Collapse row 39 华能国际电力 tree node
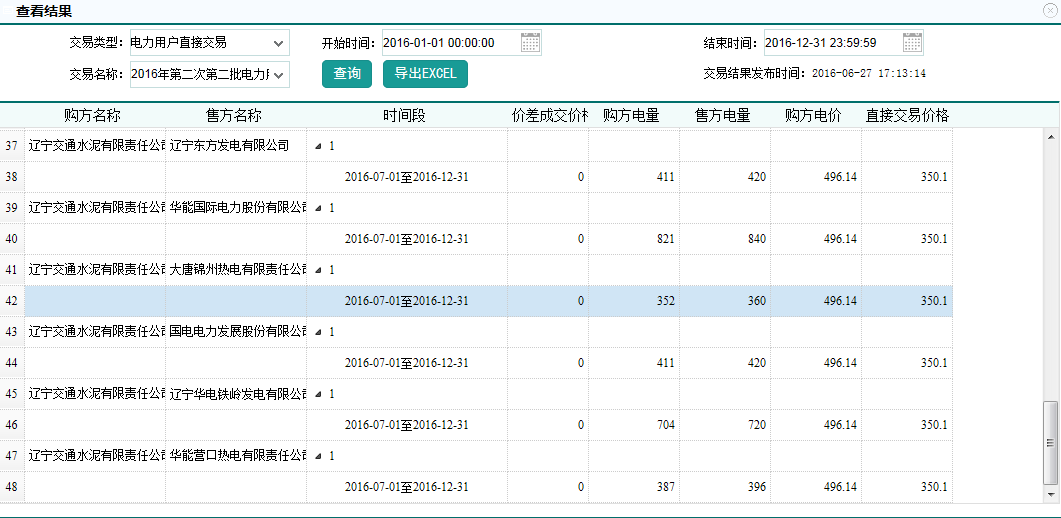The image size is (1061, 518). [318, 208]
